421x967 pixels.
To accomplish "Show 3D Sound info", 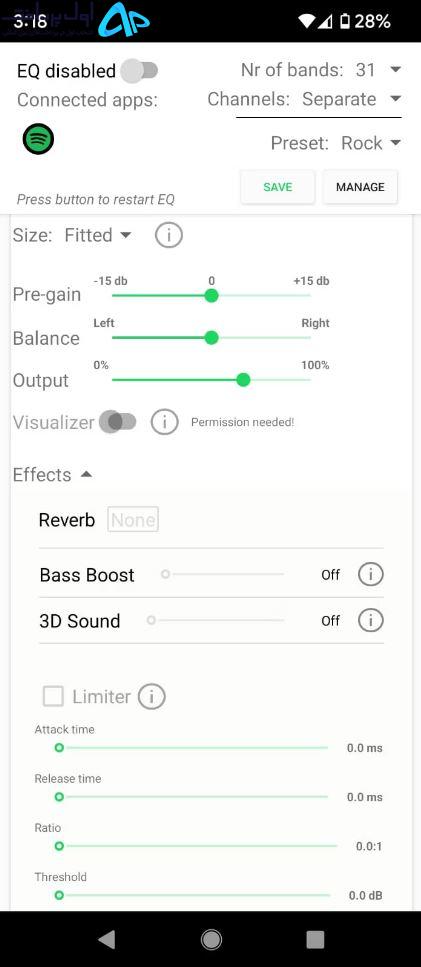I will (x=370, y=620).
